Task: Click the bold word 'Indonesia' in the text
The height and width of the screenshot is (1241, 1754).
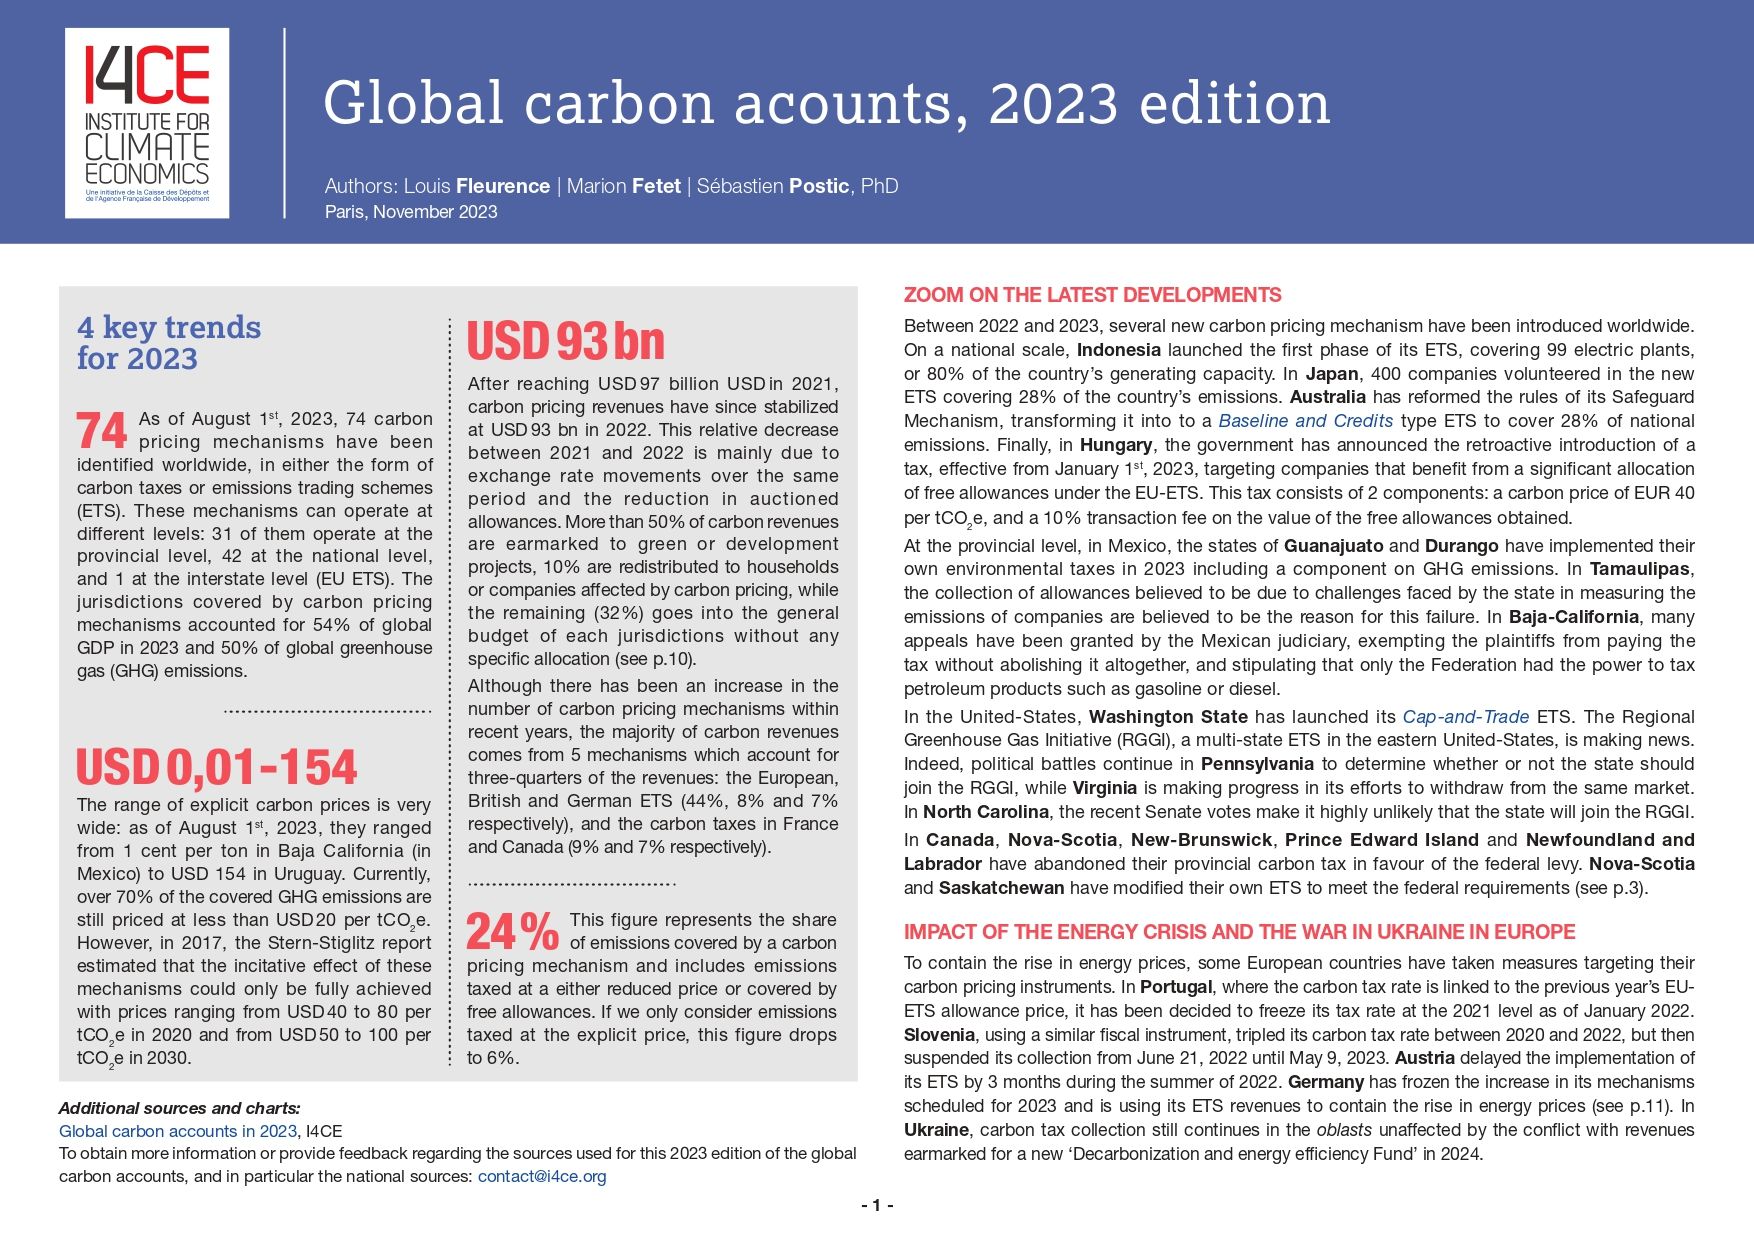Action: (1118, 350)
